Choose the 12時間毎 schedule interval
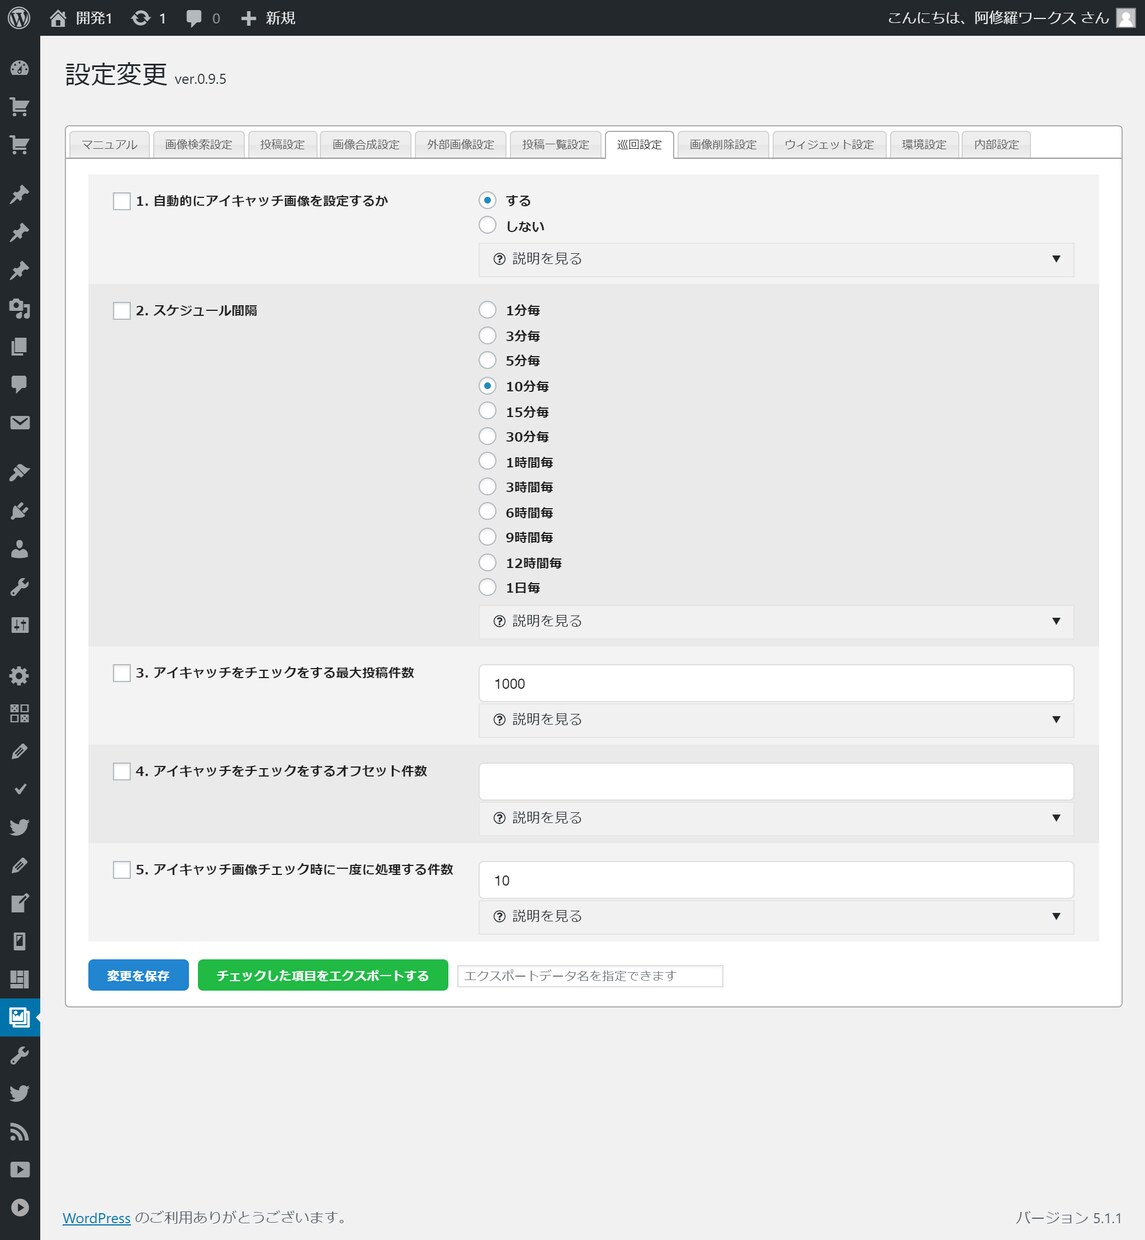The height and width of the screenshot is (1240, 1145). pos(488,562)
